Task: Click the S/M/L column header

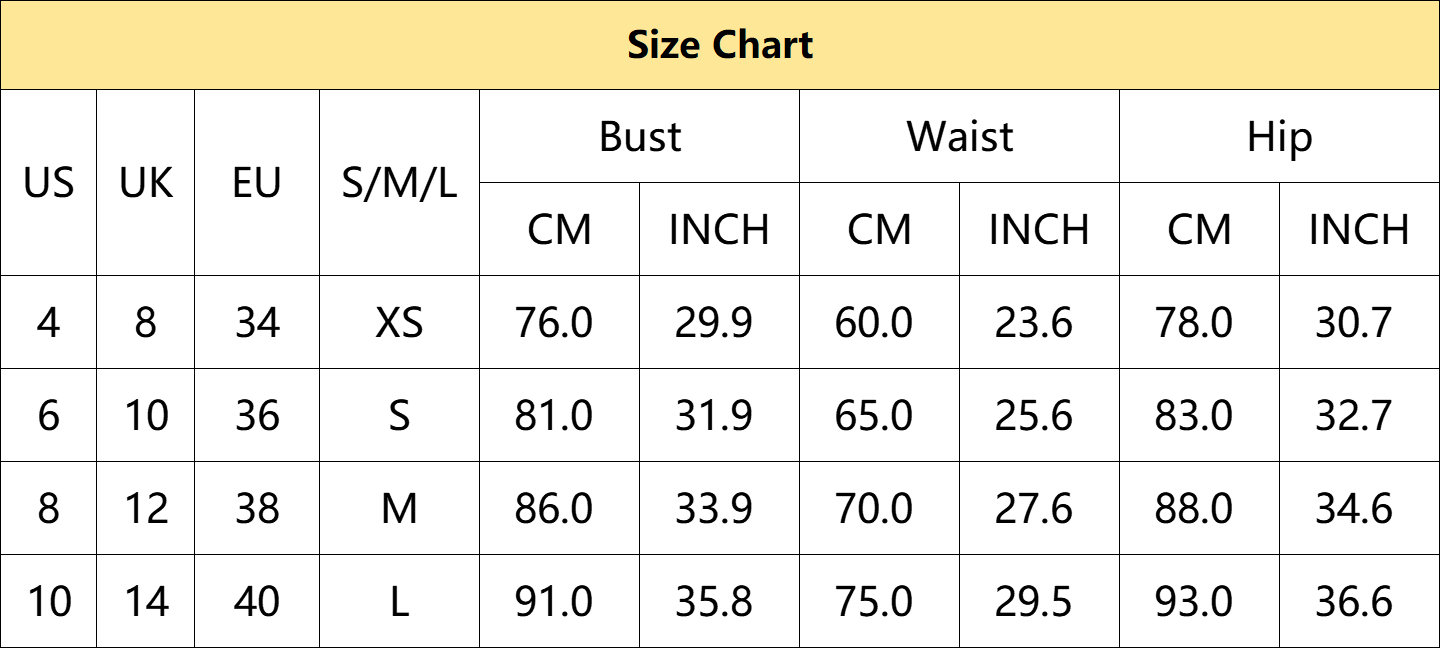Action: tap(399, 183)
